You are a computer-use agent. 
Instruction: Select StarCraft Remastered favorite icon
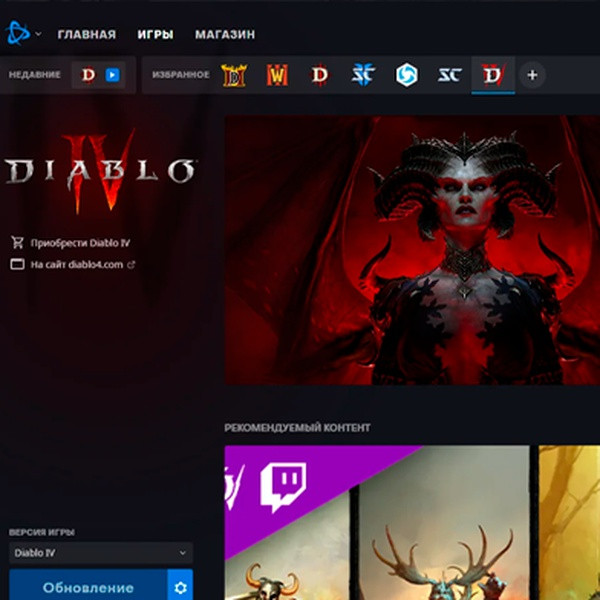[x=450, y=75]
